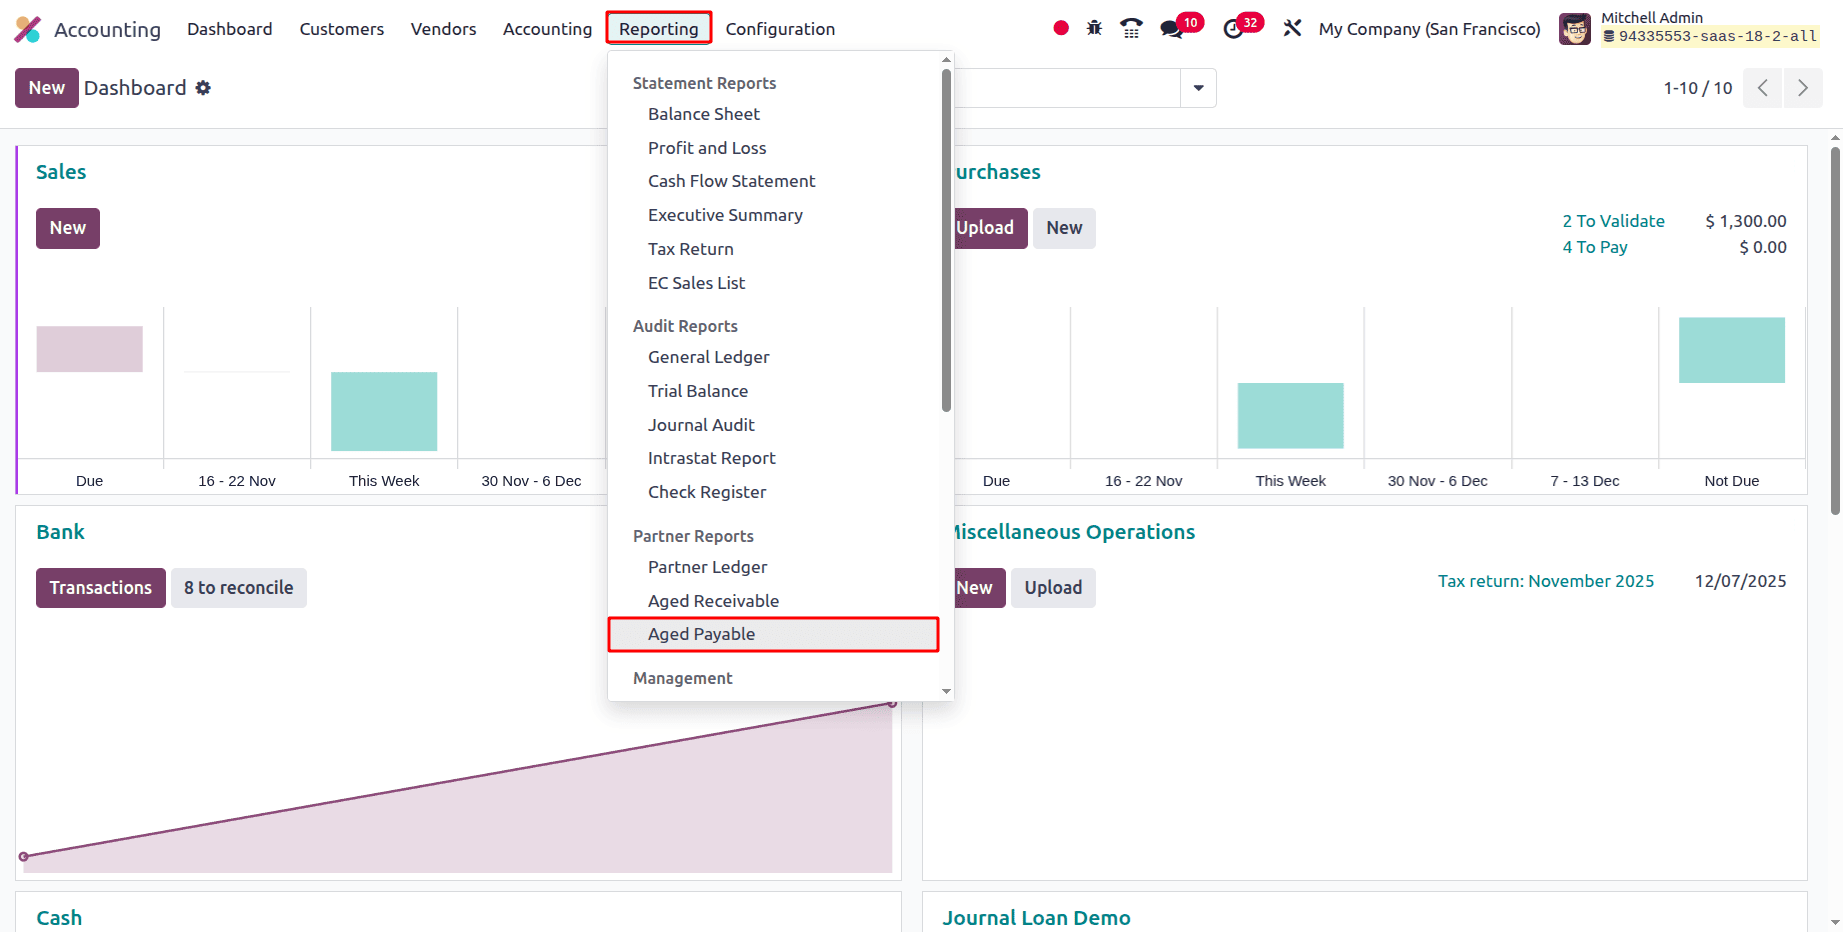Open the Dashboard menu
The height and width of the screenshot is (932, 1843).
(230, 29)
